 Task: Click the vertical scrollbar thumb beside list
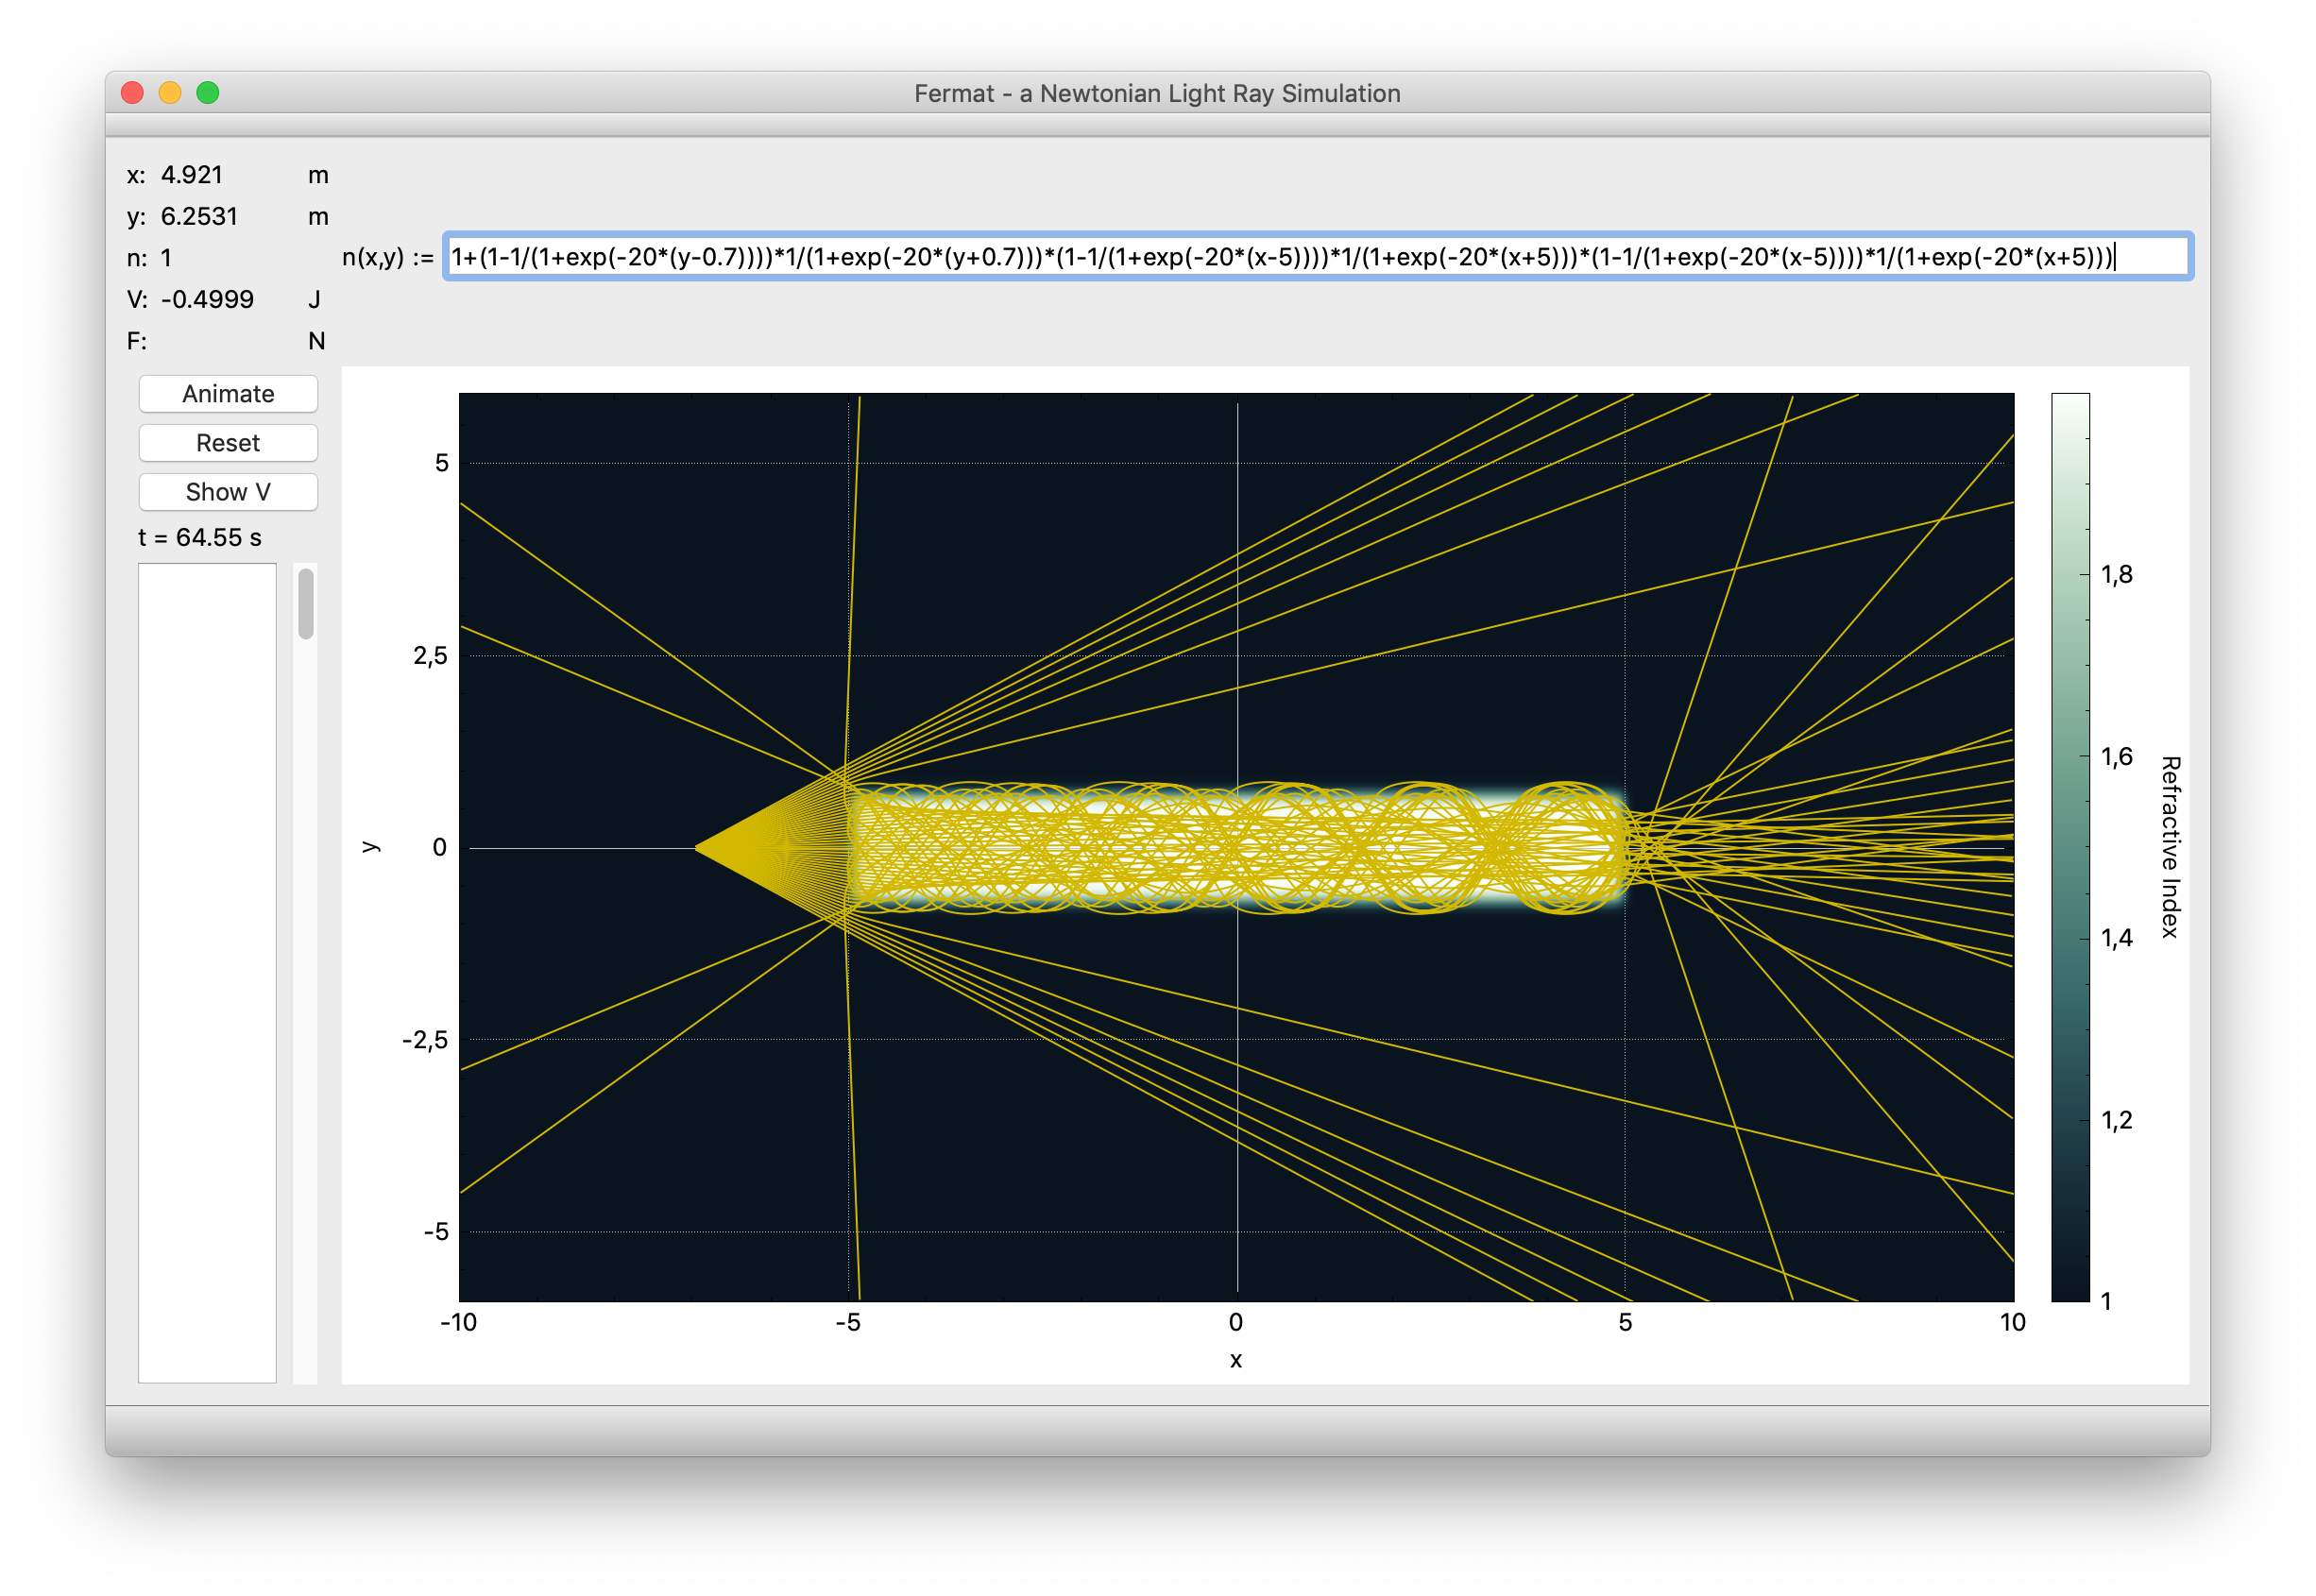(x=306, y=603)
